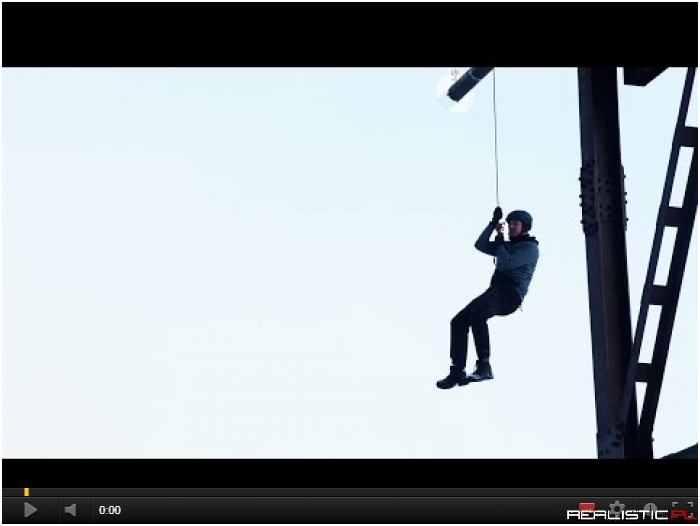
Task: Click the rope above the man's hands
Action: pos(495,150)
